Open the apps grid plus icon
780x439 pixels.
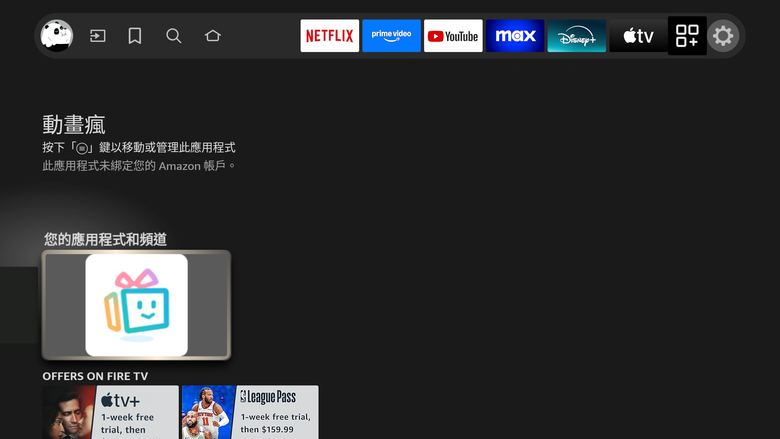(x=687, y=36)
